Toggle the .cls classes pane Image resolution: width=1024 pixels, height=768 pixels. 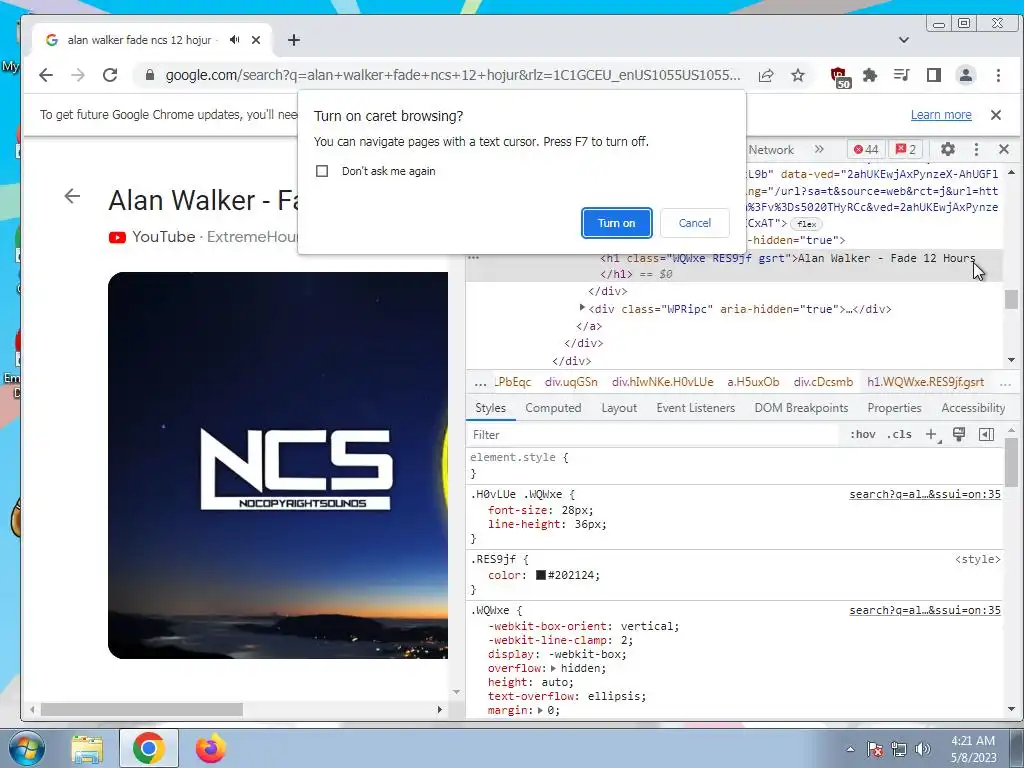click(899, 435)
